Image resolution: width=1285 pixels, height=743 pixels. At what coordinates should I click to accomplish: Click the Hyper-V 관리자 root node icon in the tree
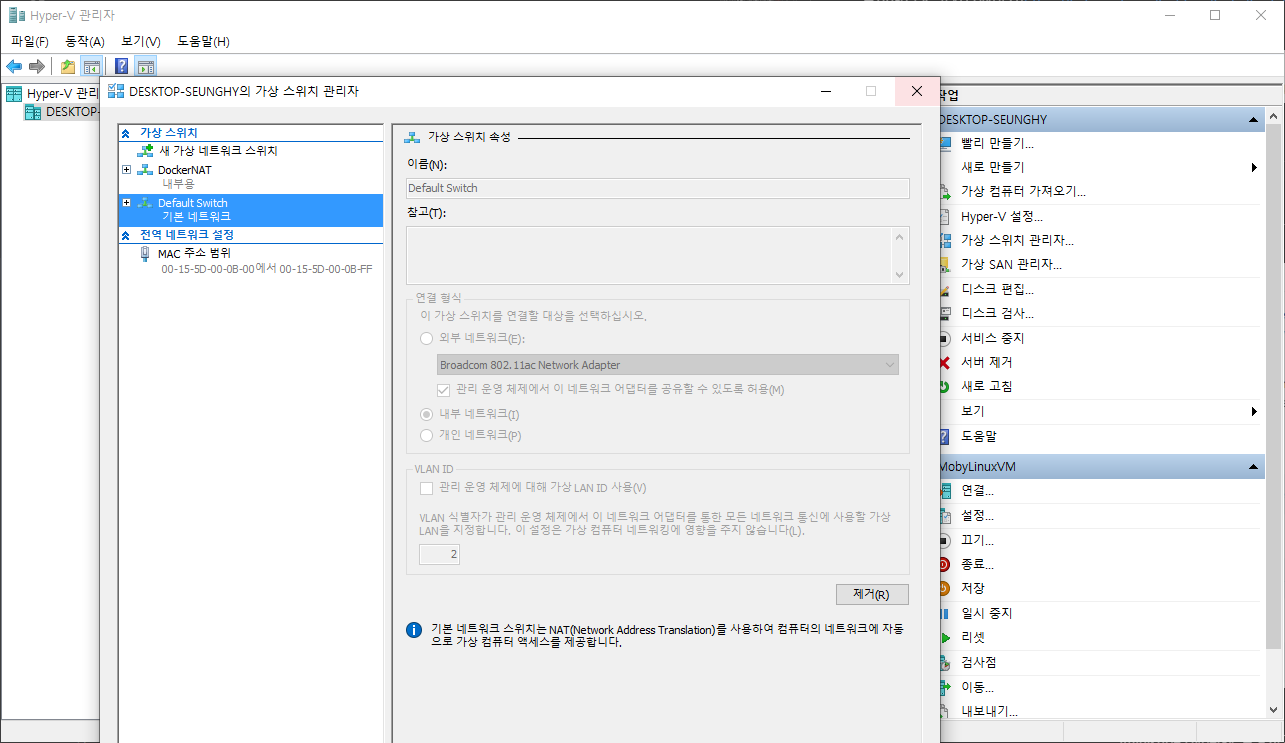coord(14,94)
